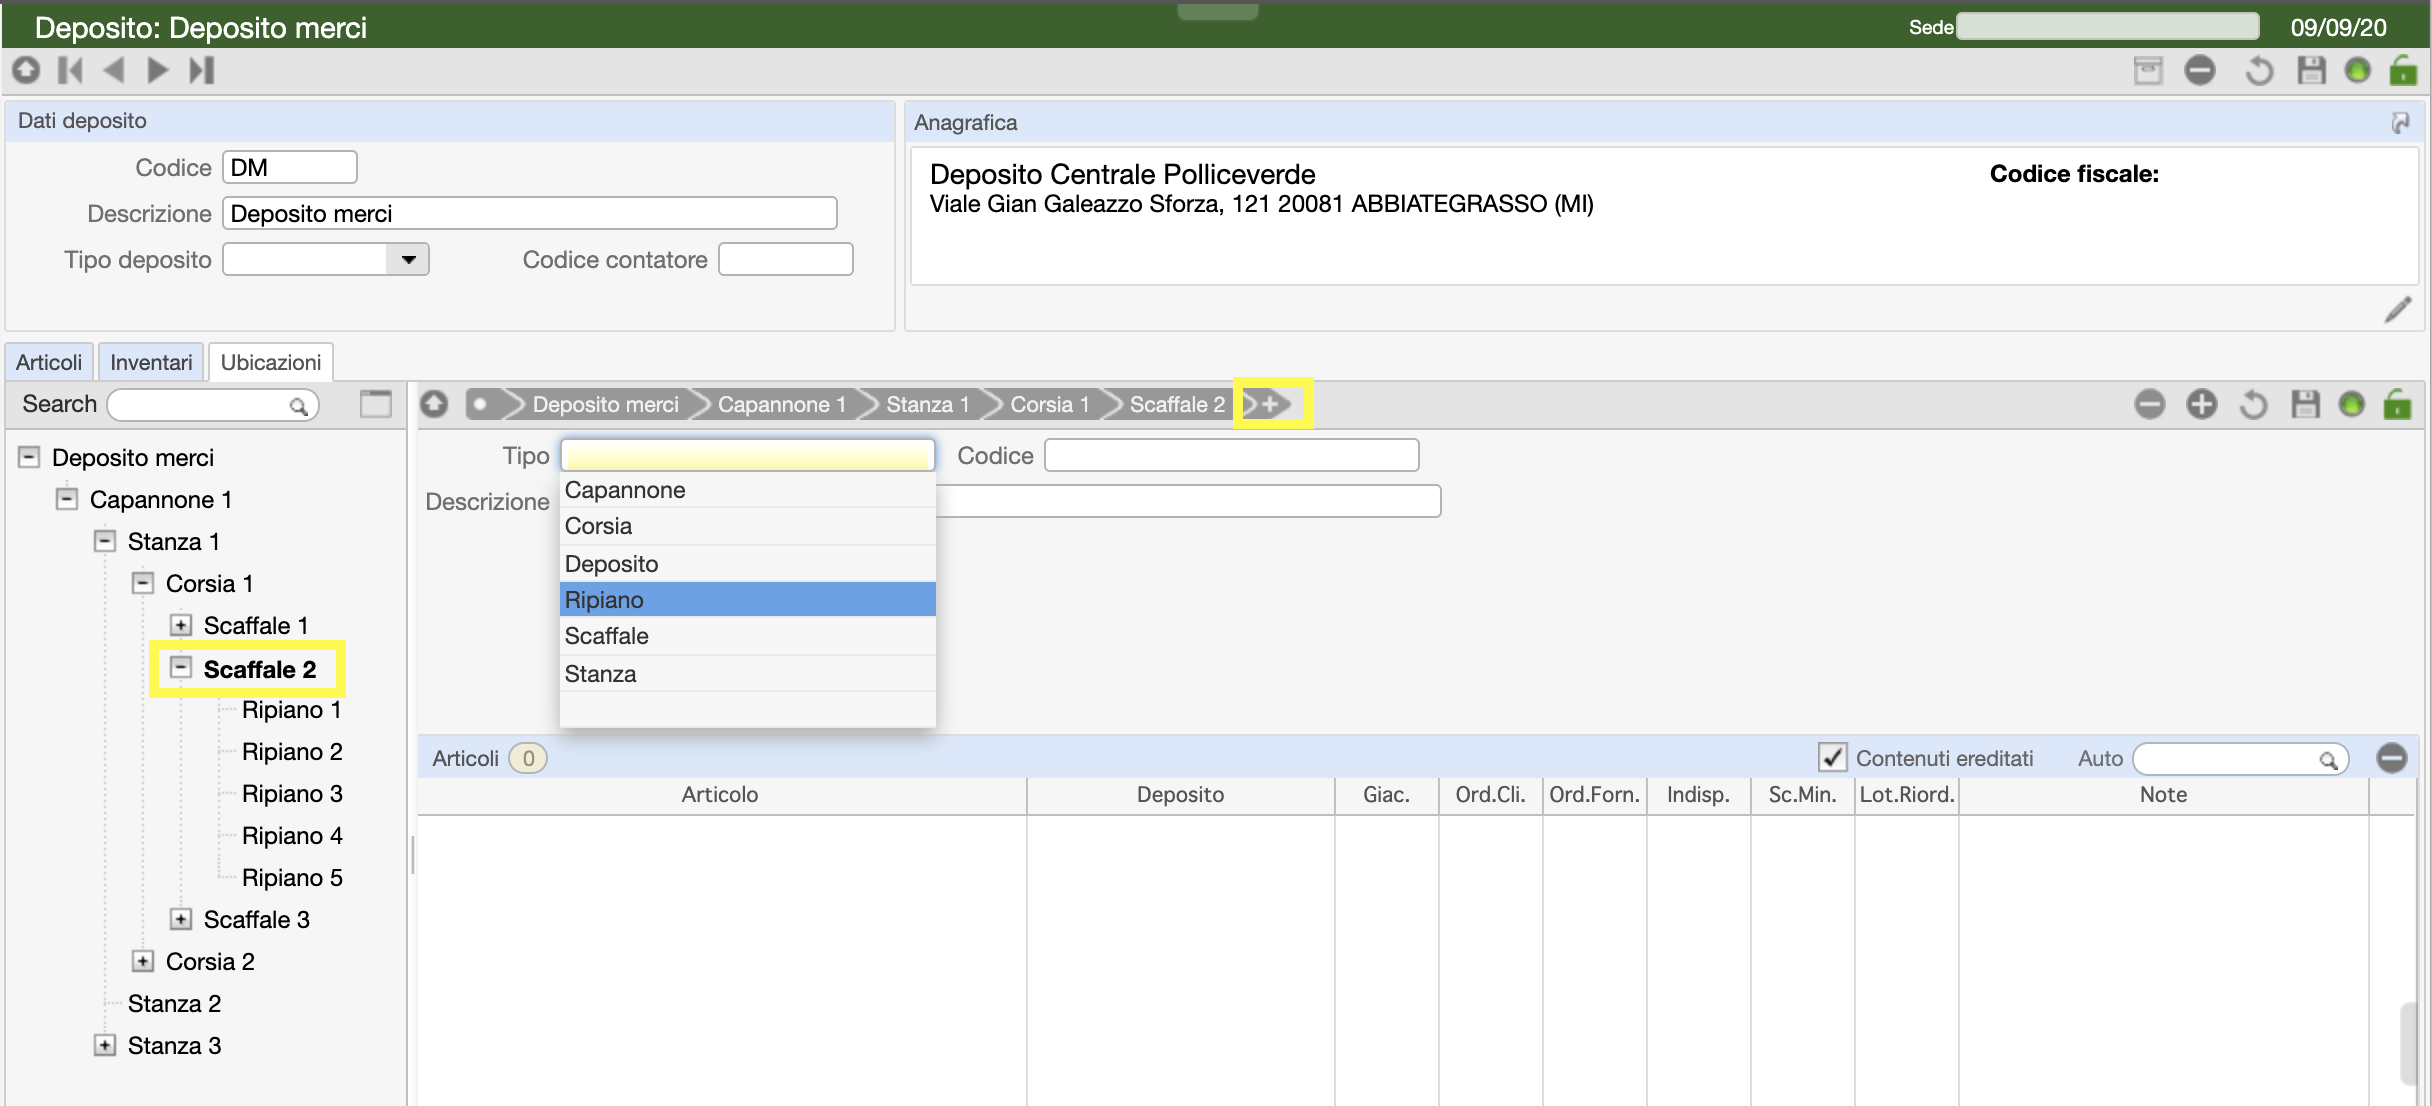
Task: Click the root dot segment of breadcrumb
Action: 481,404
